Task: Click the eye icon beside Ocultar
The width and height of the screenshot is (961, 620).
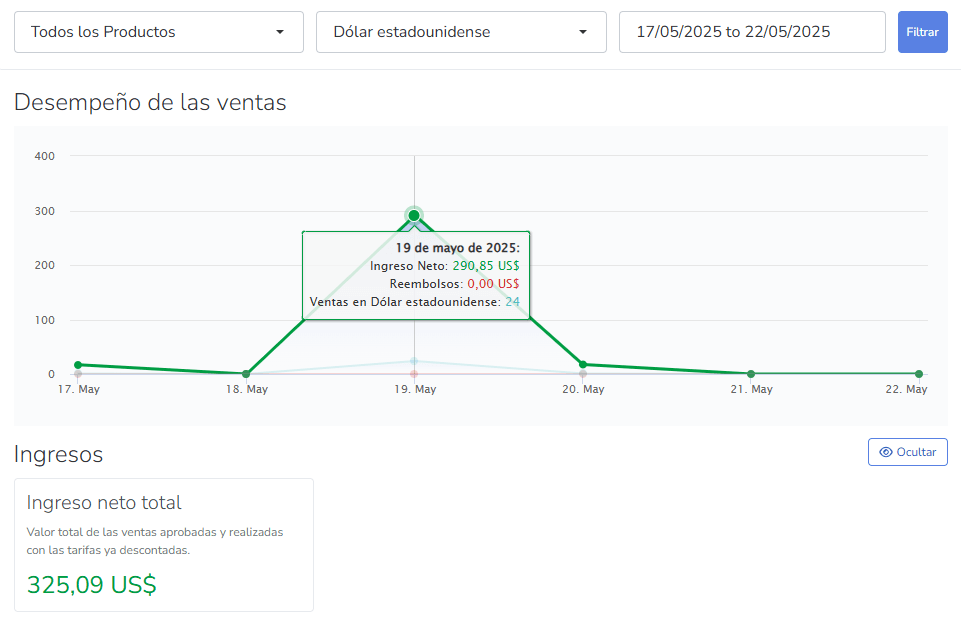Action: (885, 452)
